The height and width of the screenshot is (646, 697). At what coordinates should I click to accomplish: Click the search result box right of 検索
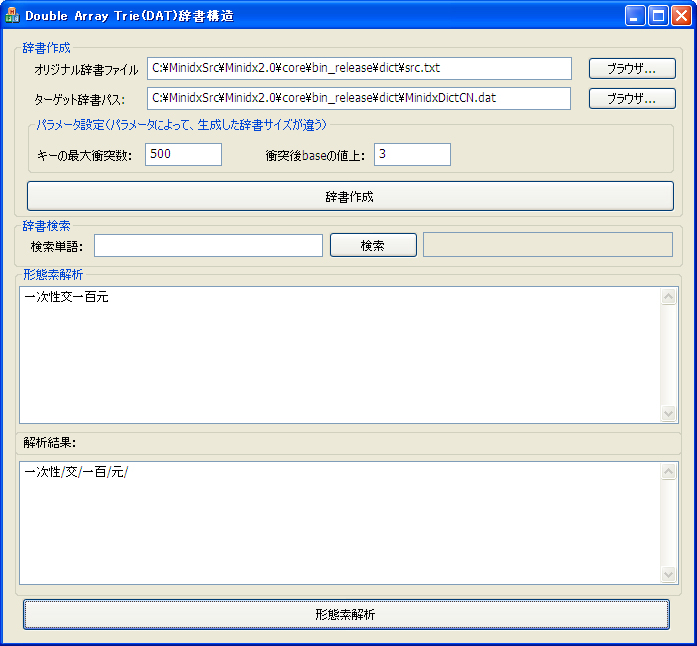click(x=548, y=245)
